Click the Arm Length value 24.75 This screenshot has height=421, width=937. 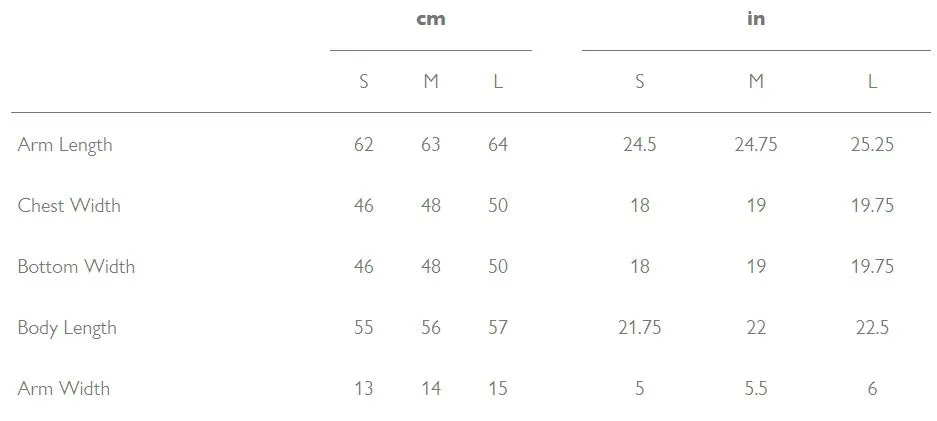coord(756,145)
